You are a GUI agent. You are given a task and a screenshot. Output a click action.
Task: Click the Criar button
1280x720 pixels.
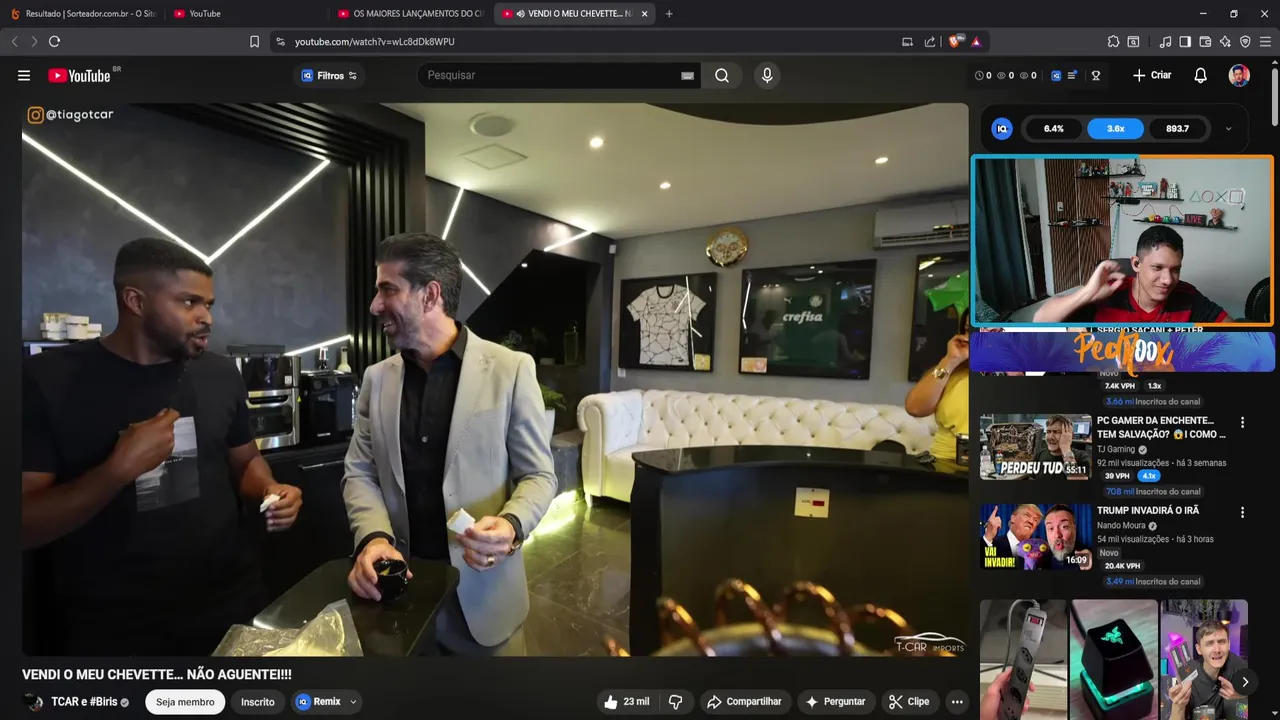pos(1152,75)
